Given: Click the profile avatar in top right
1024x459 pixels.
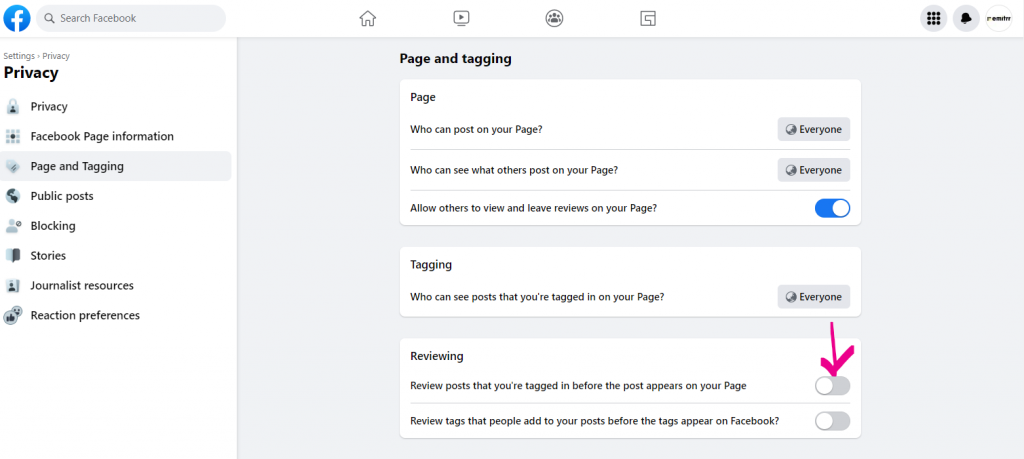Looking at the screenshot, I should [999, 18].
